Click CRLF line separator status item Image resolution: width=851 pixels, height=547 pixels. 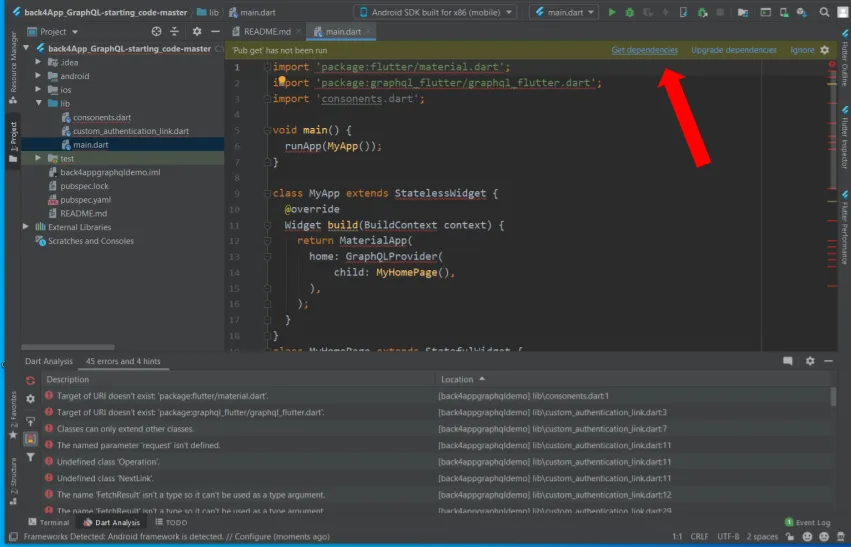point(699,536)
